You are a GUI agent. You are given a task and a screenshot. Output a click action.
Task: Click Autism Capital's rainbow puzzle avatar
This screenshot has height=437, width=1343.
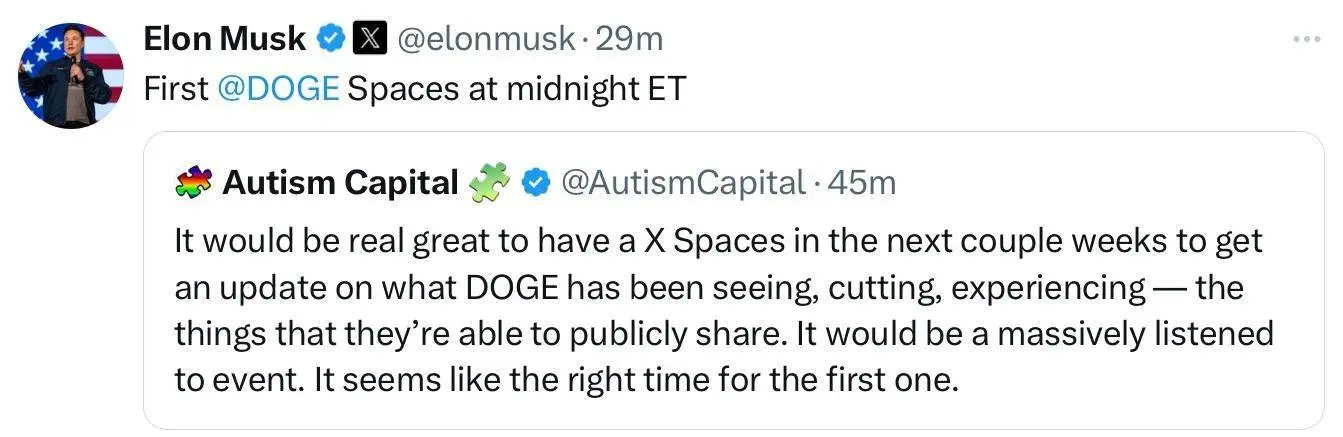click(x=193, y=183)
